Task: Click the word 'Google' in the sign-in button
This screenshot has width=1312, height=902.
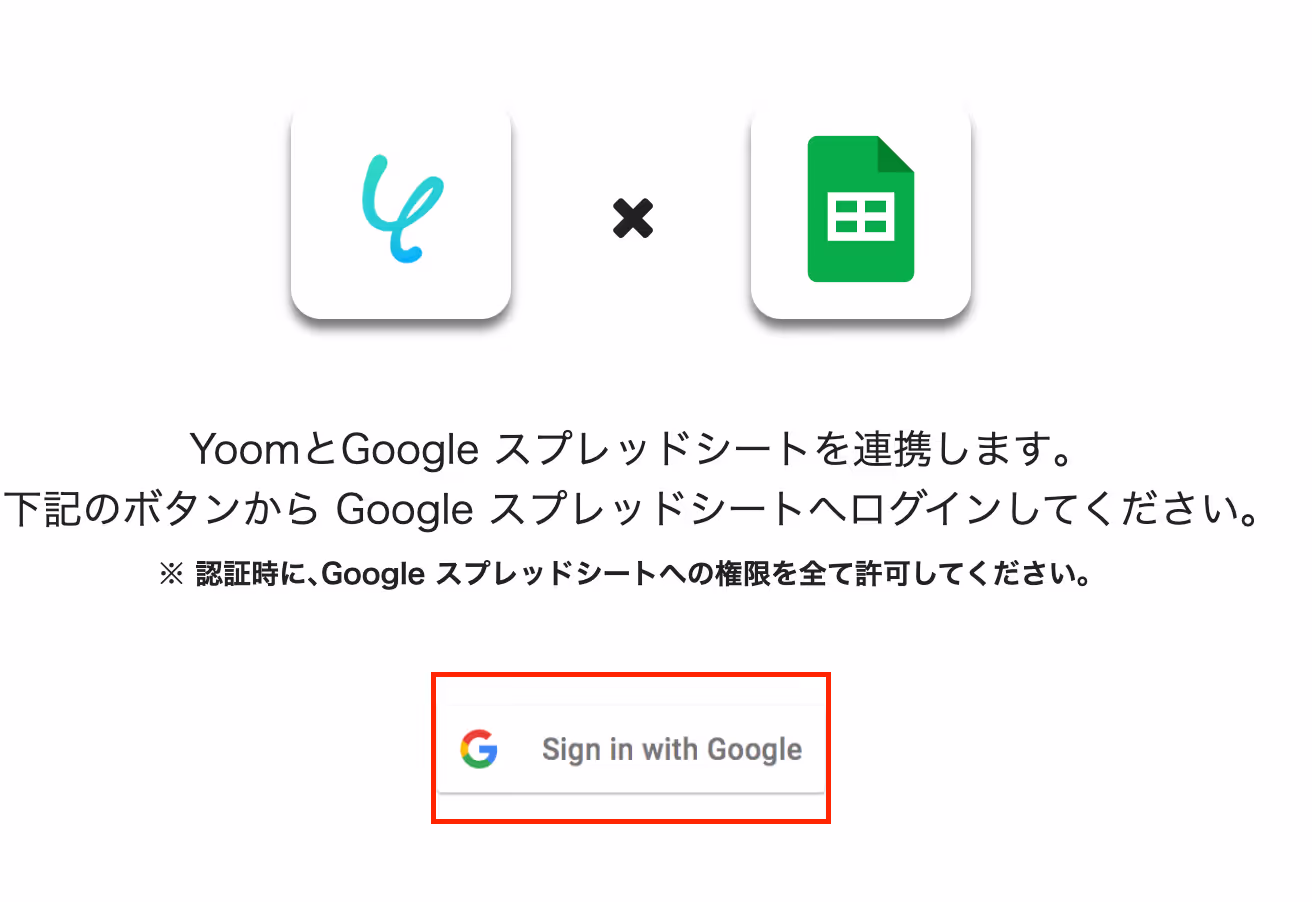Action: pyautogui.click(x=755, y=750)
